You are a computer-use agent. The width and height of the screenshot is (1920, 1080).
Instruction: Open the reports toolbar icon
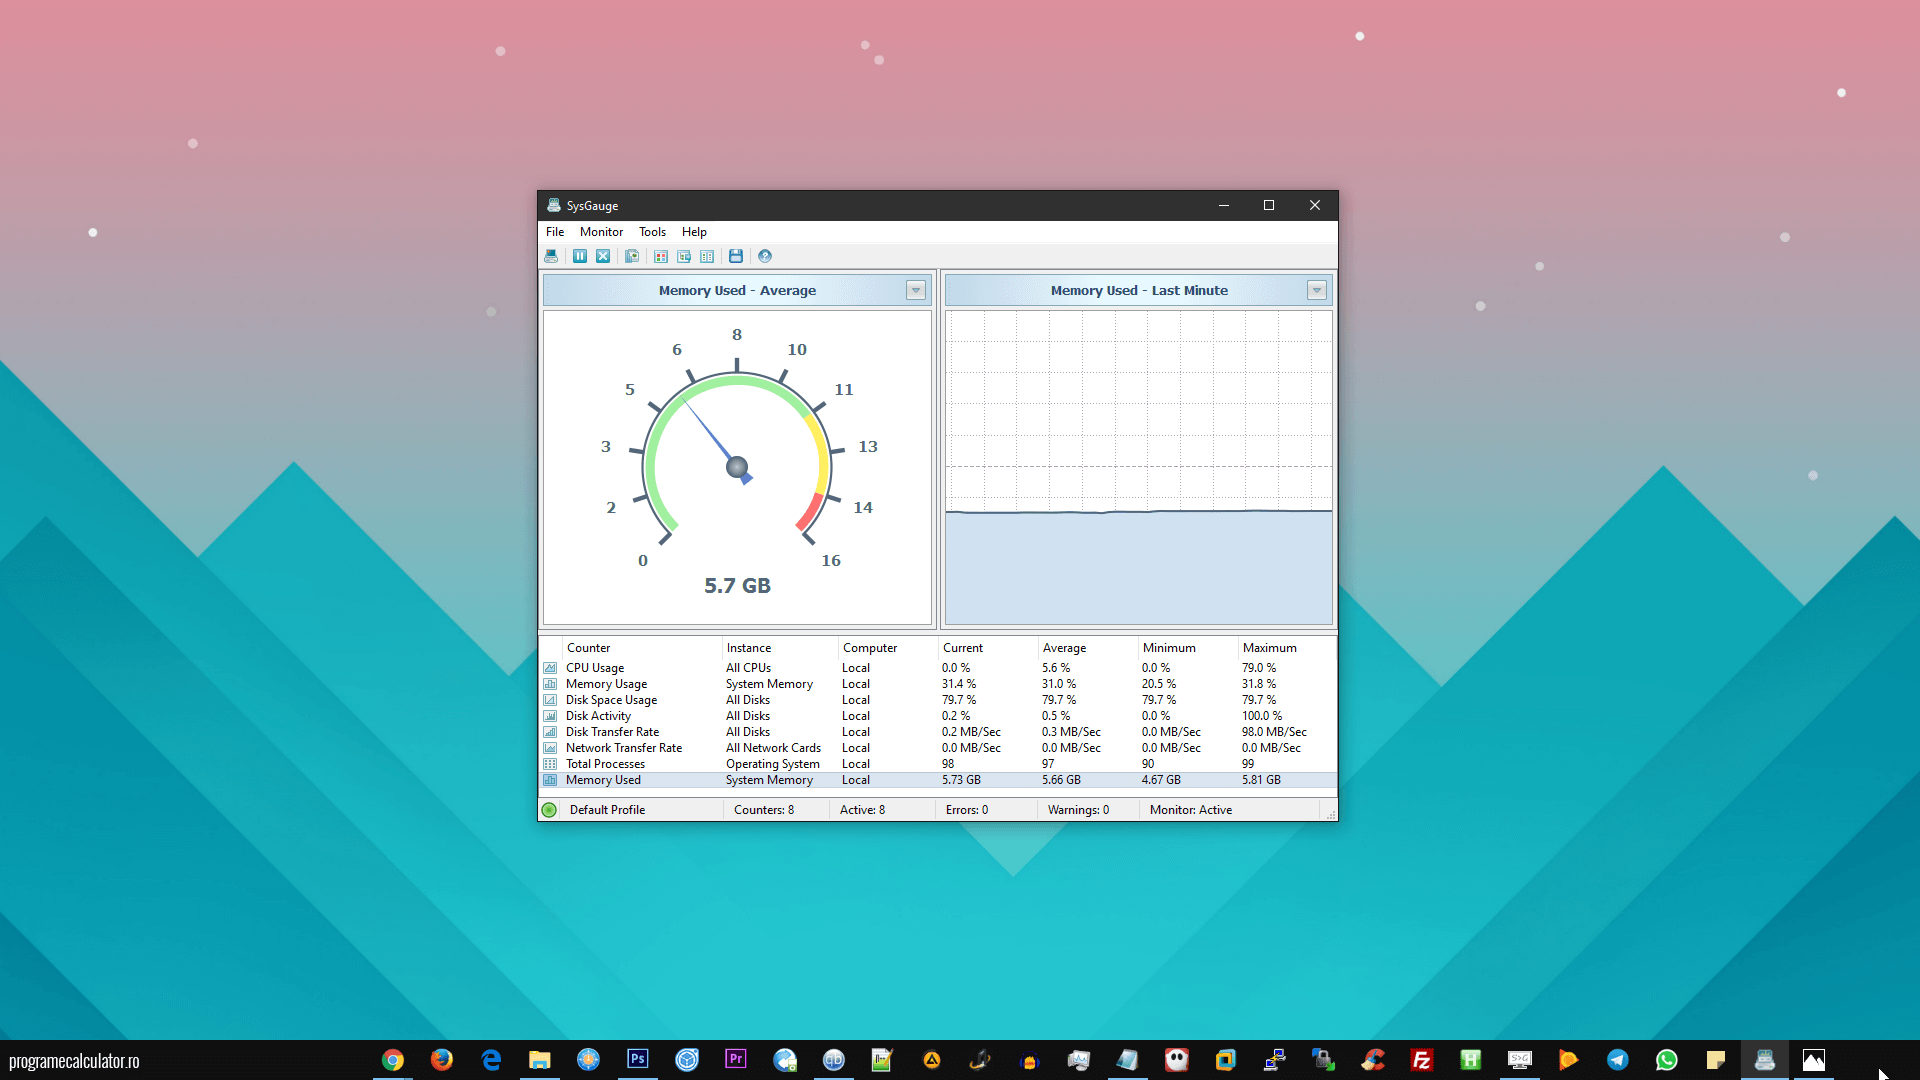click(x=632, y=256)
